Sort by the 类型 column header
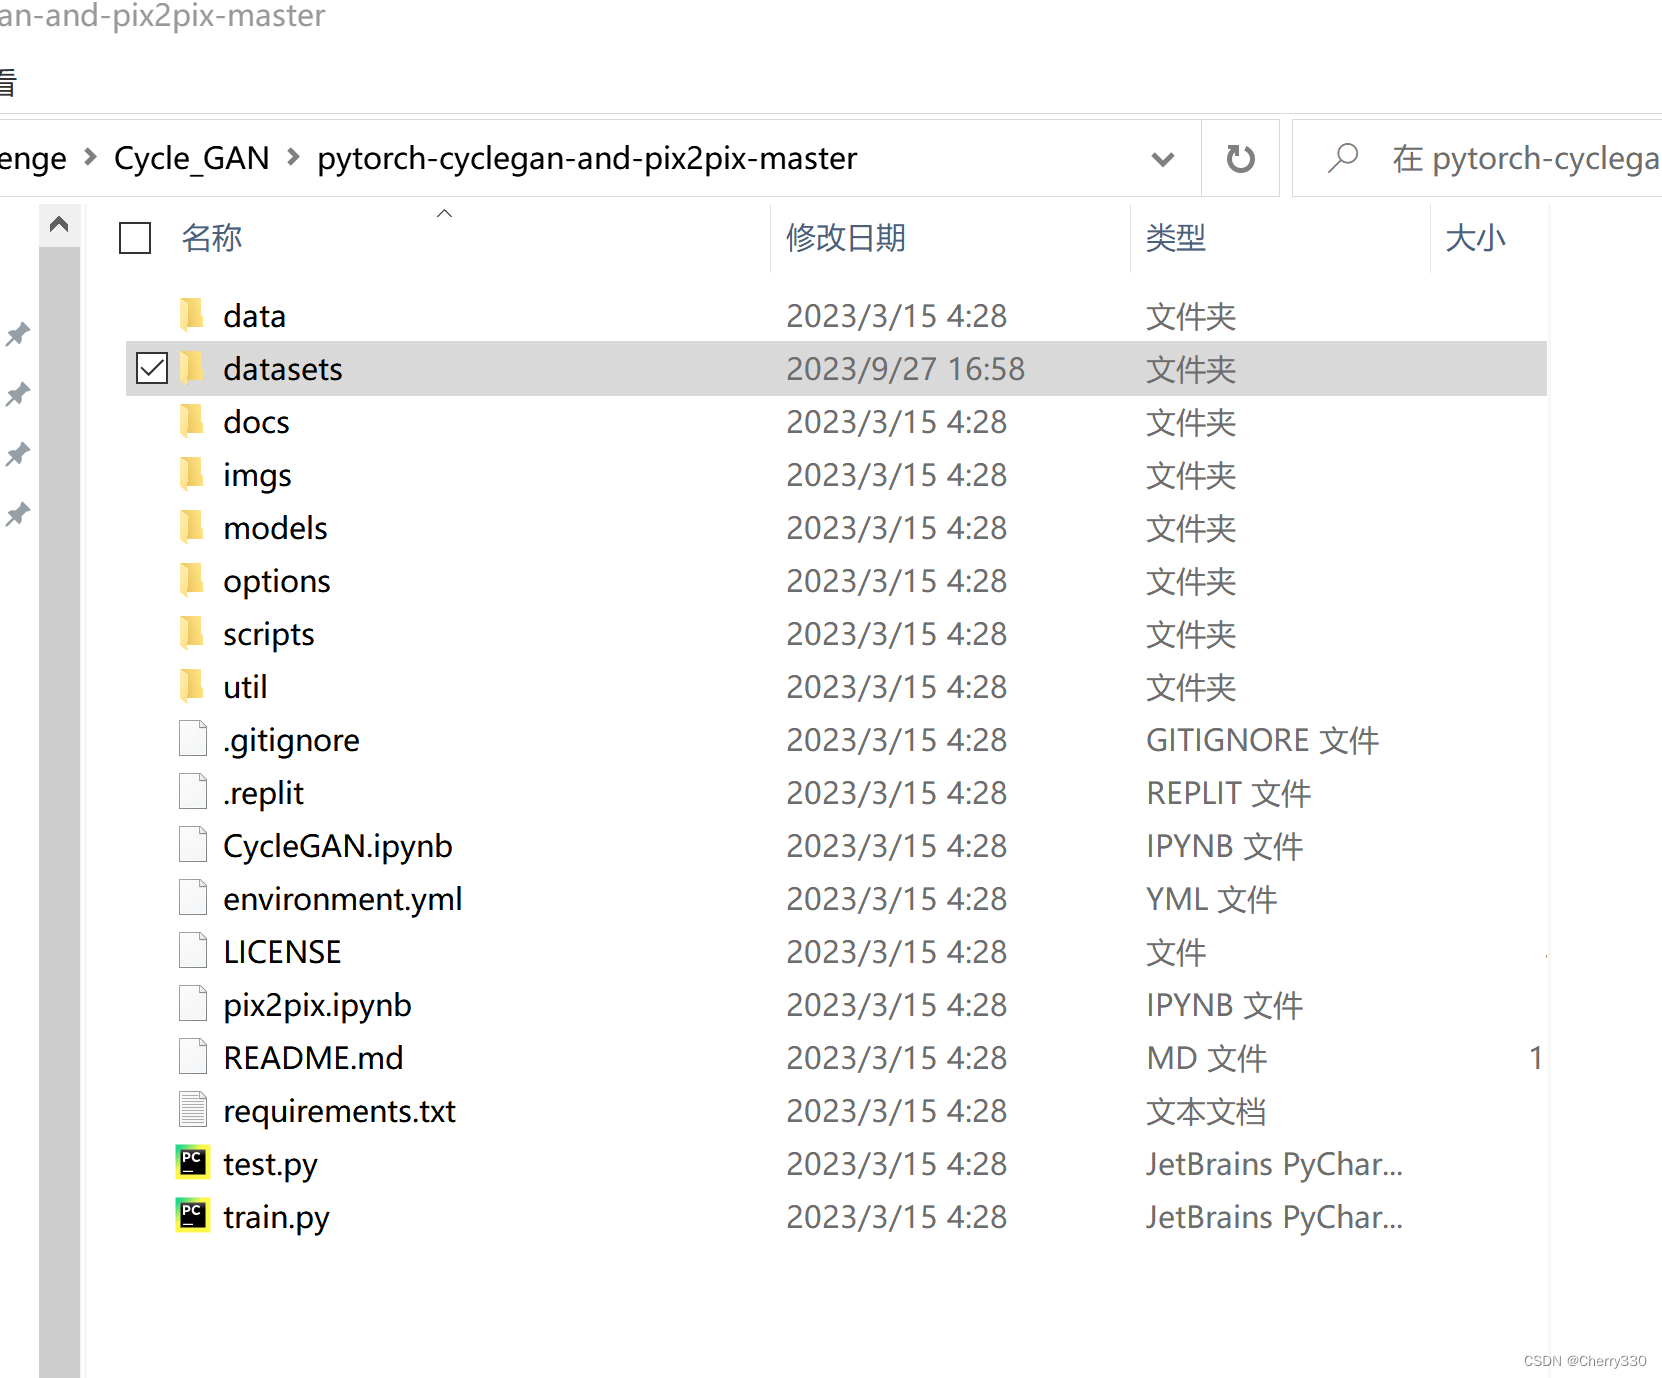 point(1176,238)
